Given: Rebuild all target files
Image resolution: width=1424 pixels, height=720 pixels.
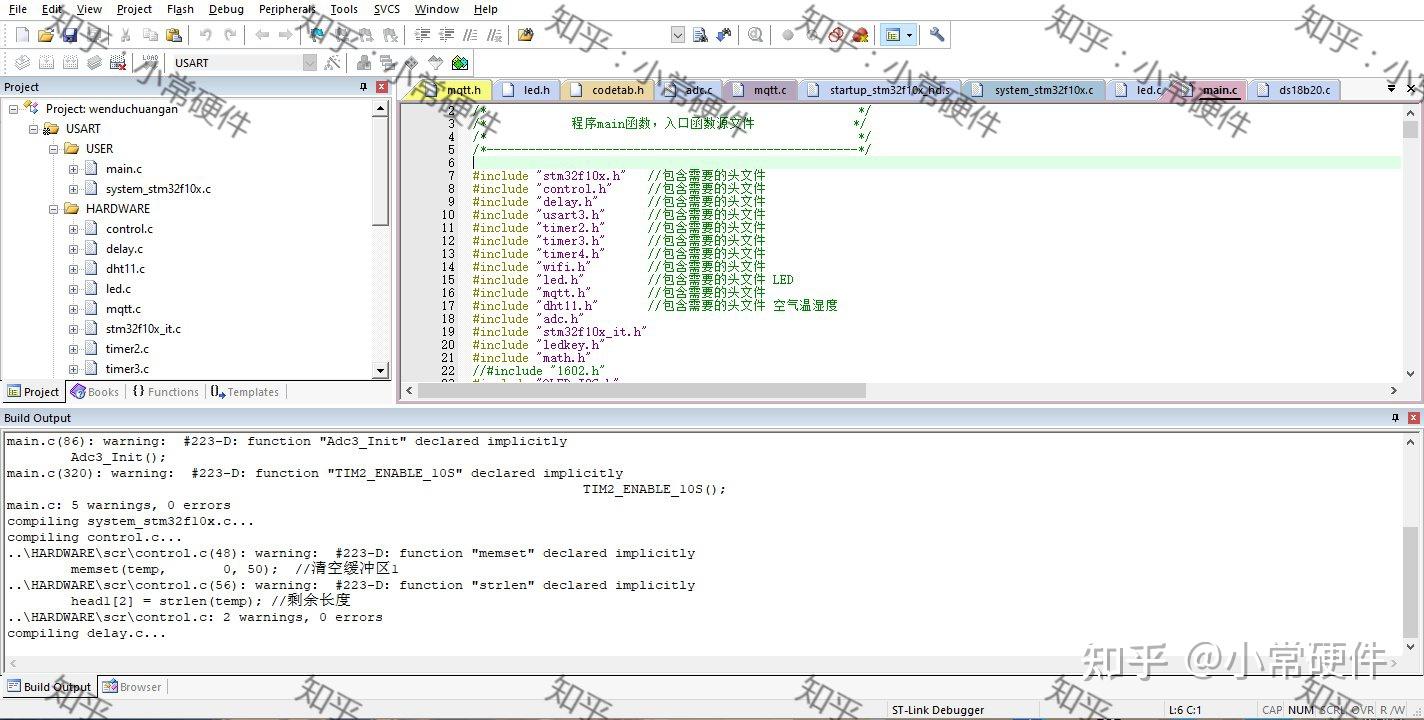Looking at the screenshot, I should tap(69, 61).
